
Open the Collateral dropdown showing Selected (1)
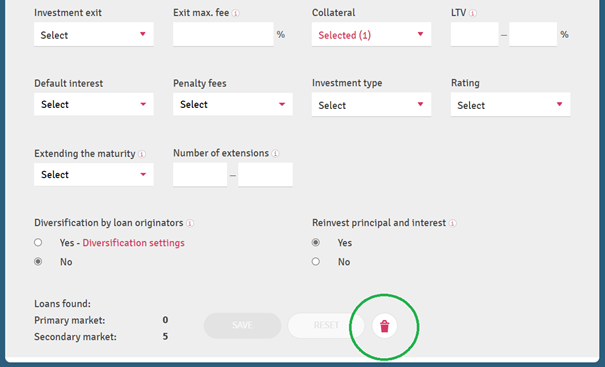coord(371,34)
